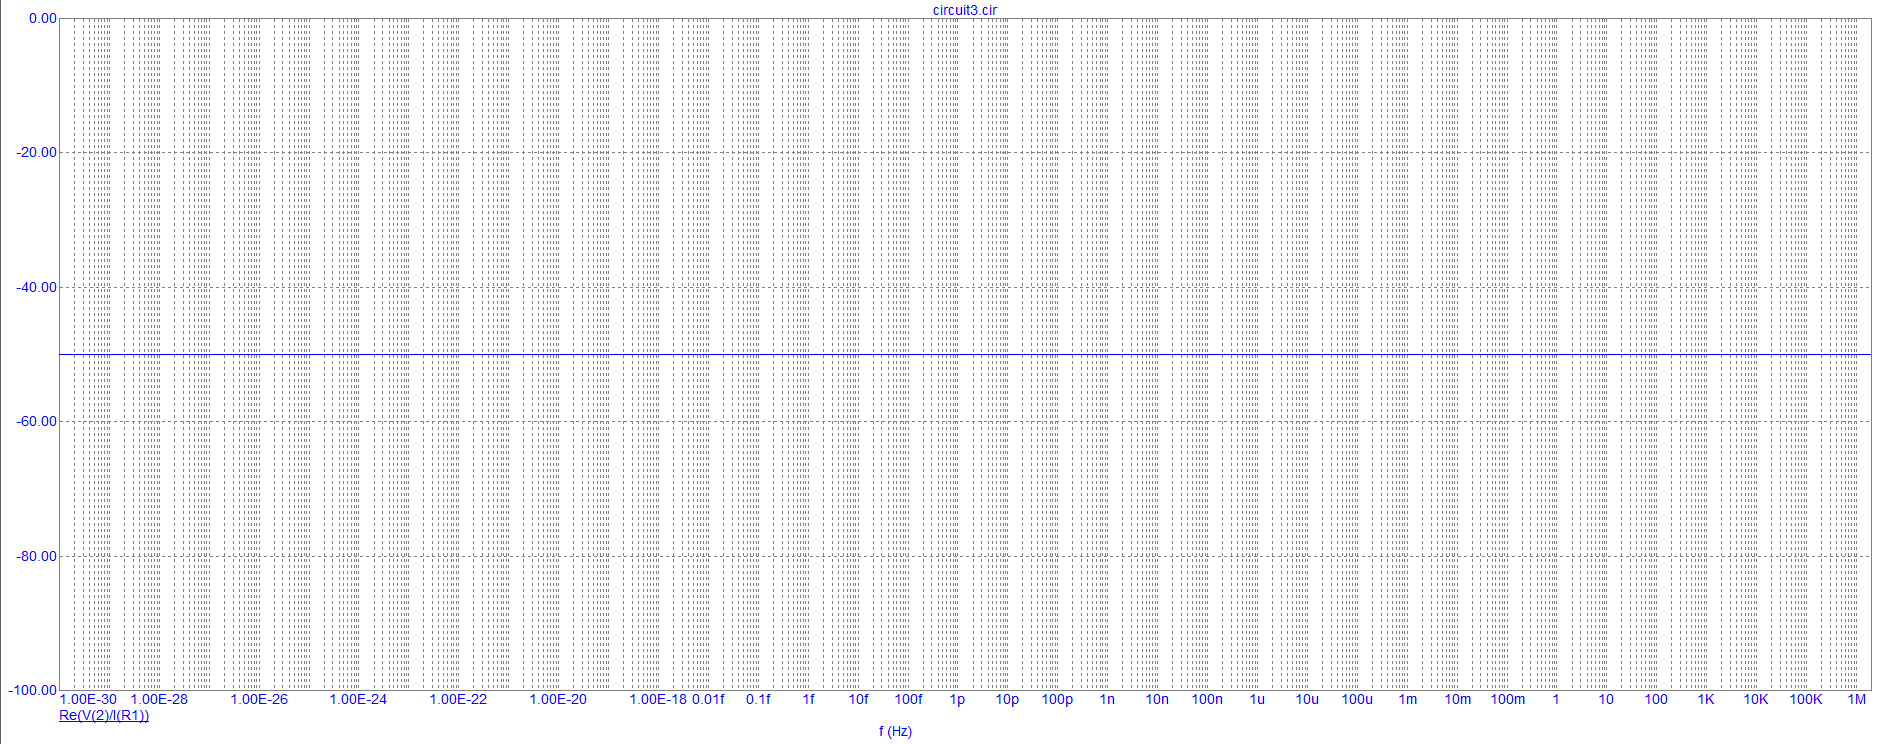1903x744 pixels.
Task: Select the -80.00 y-axis label
Action: click(x=37, y=556)
